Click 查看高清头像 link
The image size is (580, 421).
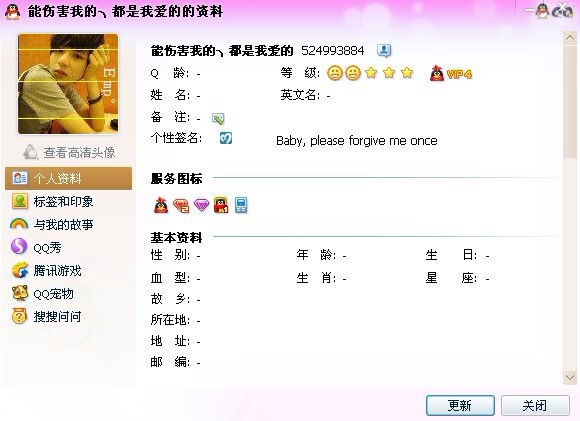coord(69,152)
